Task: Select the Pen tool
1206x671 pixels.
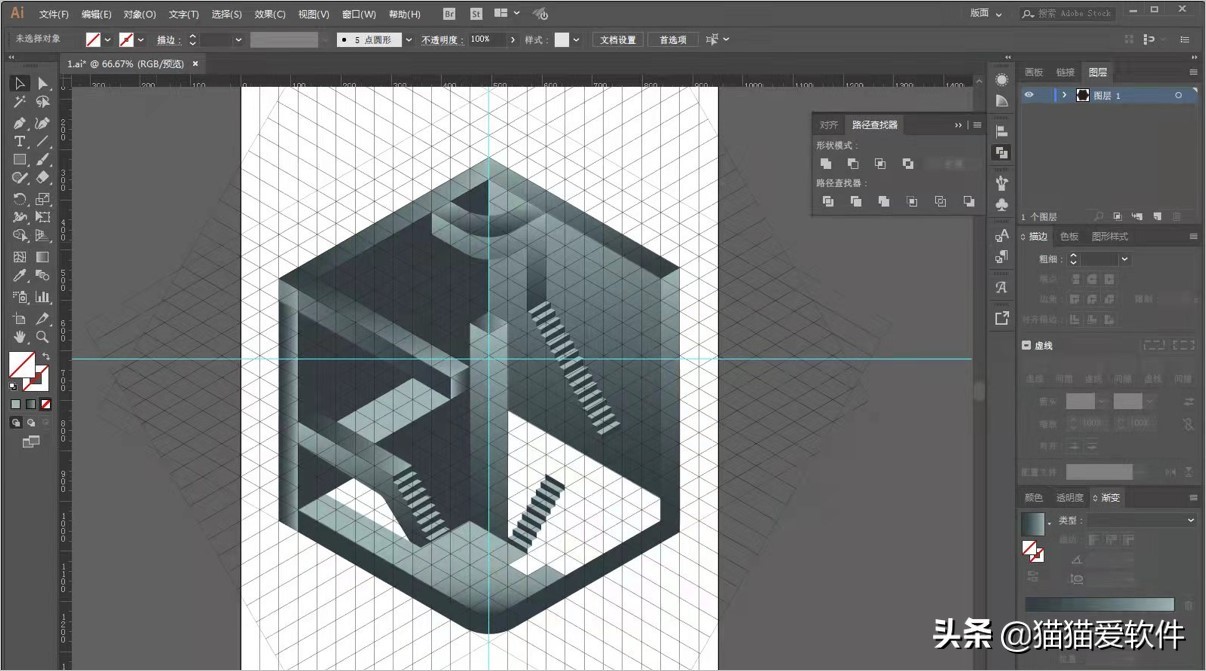Action: click(19, 122)
